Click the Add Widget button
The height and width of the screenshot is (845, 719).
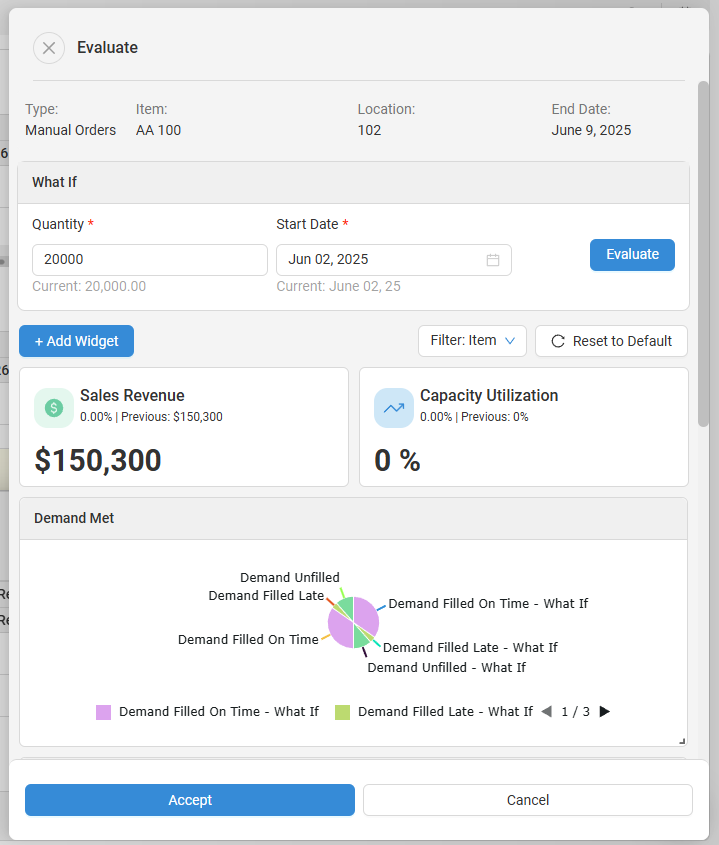(76, 341)
